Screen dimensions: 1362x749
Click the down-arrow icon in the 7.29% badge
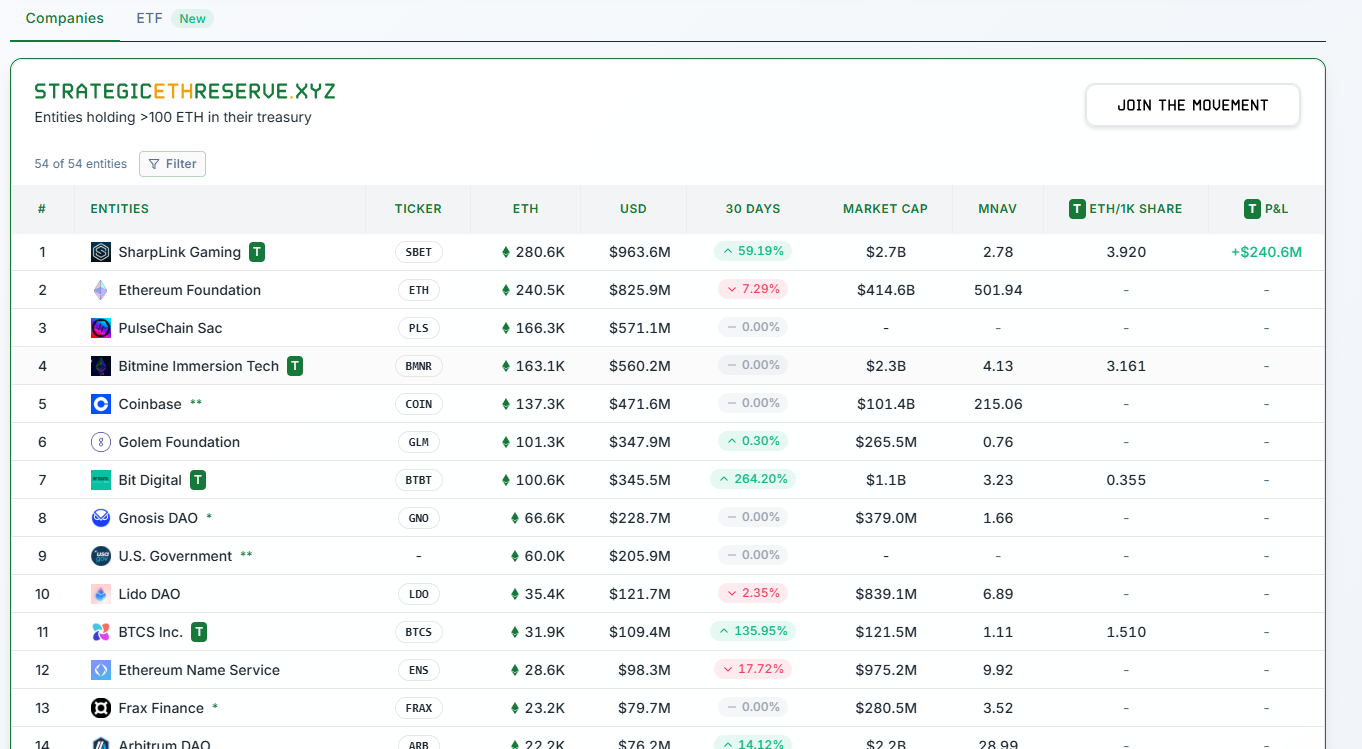pos(732,289)
